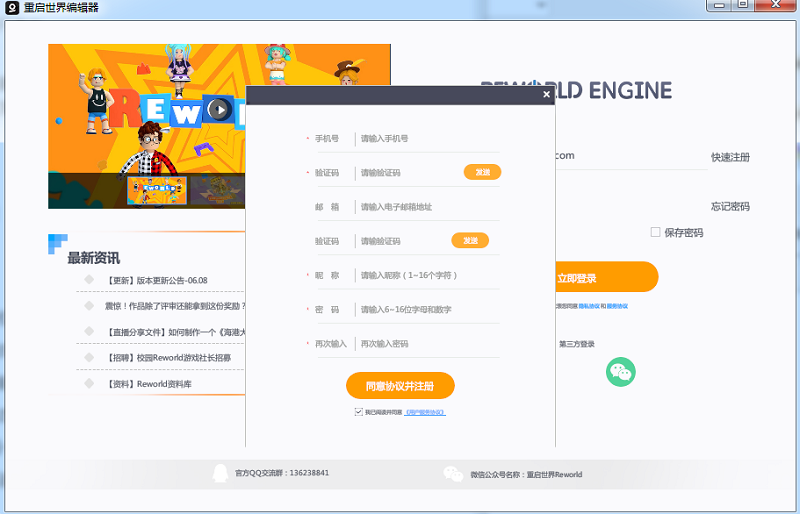Viewport: 800px width, 514px height.
Task: Open the 用户服务协议 link in dialog
Action: (x=425, y=412)
